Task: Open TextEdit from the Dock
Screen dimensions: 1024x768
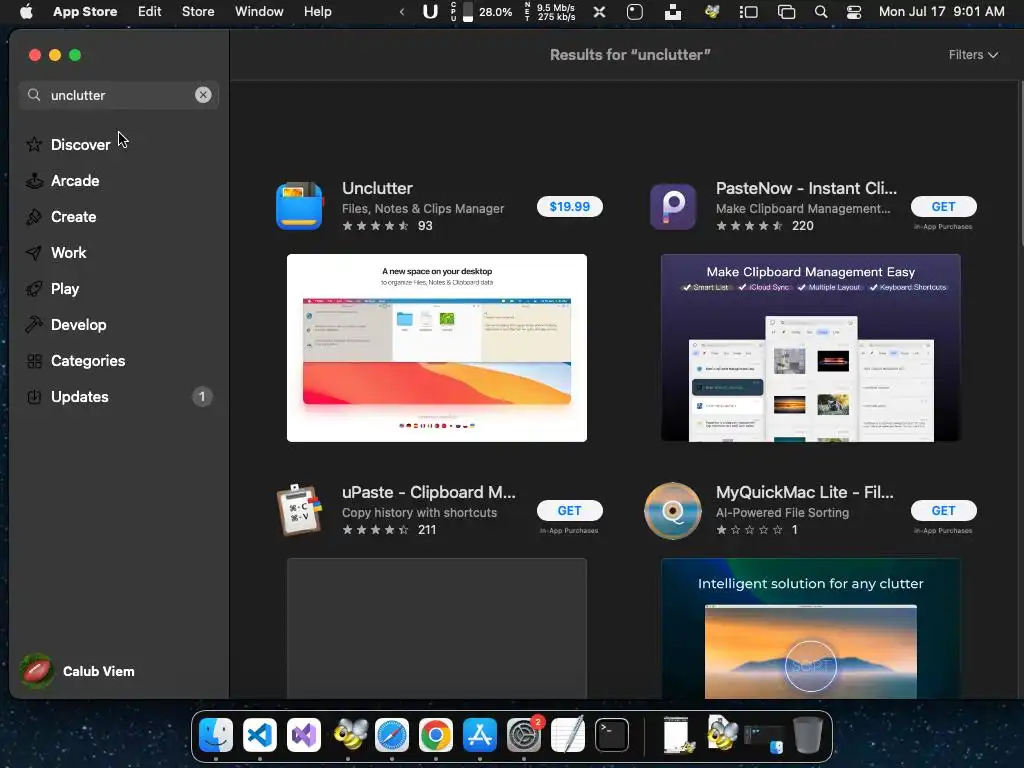Action: point(568,735)
